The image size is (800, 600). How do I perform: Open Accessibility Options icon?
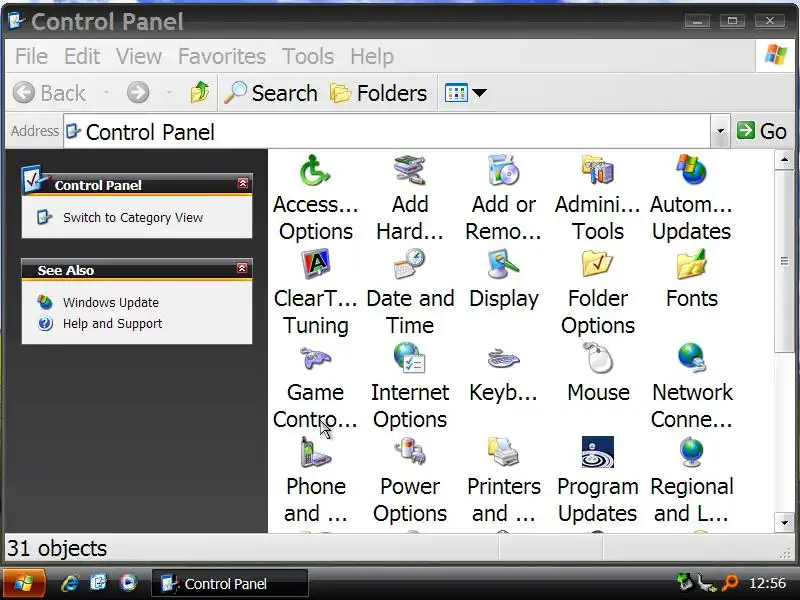315,171
